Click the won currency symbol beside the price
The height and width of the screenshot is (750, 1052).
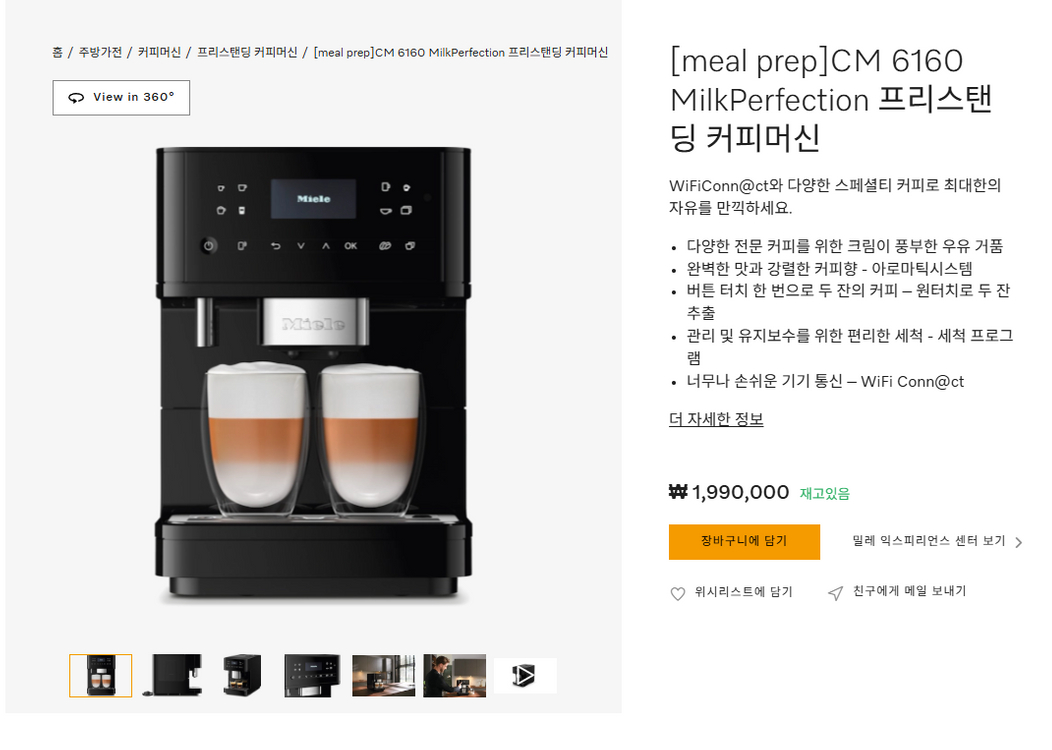pos(679,492)
